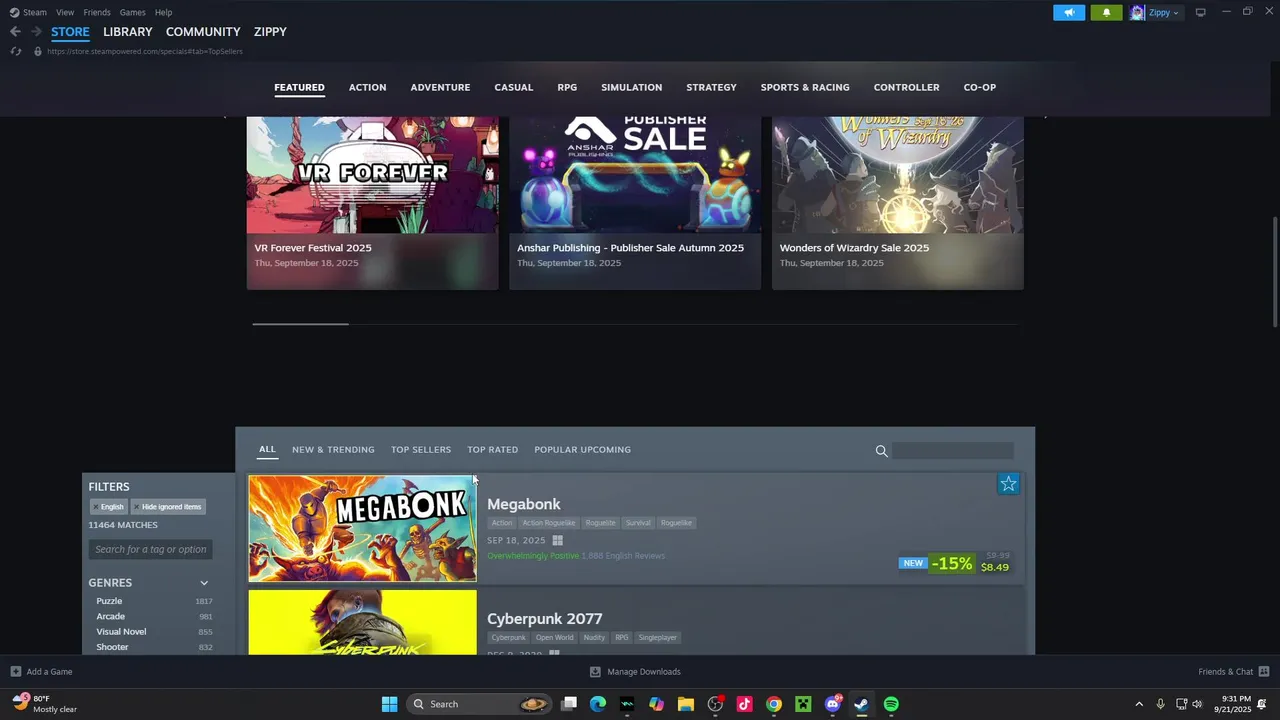
Task: Click the Manage Downloads icon
Action: pyautogui.click(x=595, y=672)
